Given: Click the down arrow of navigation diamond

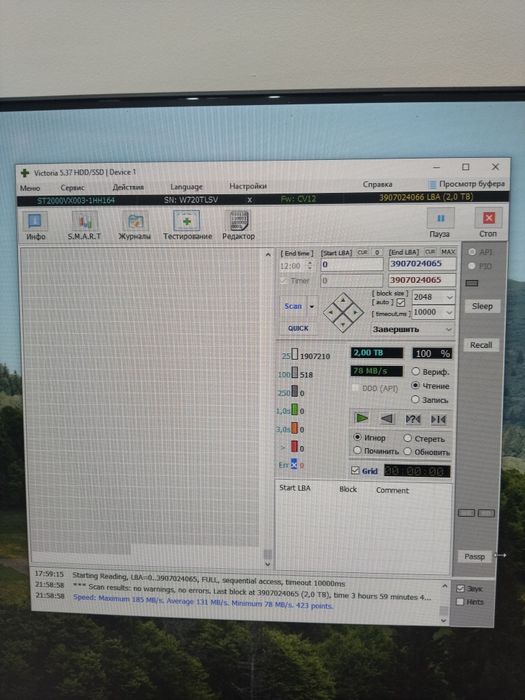Looking at the screenshot, I should click(x=343, y=325).
